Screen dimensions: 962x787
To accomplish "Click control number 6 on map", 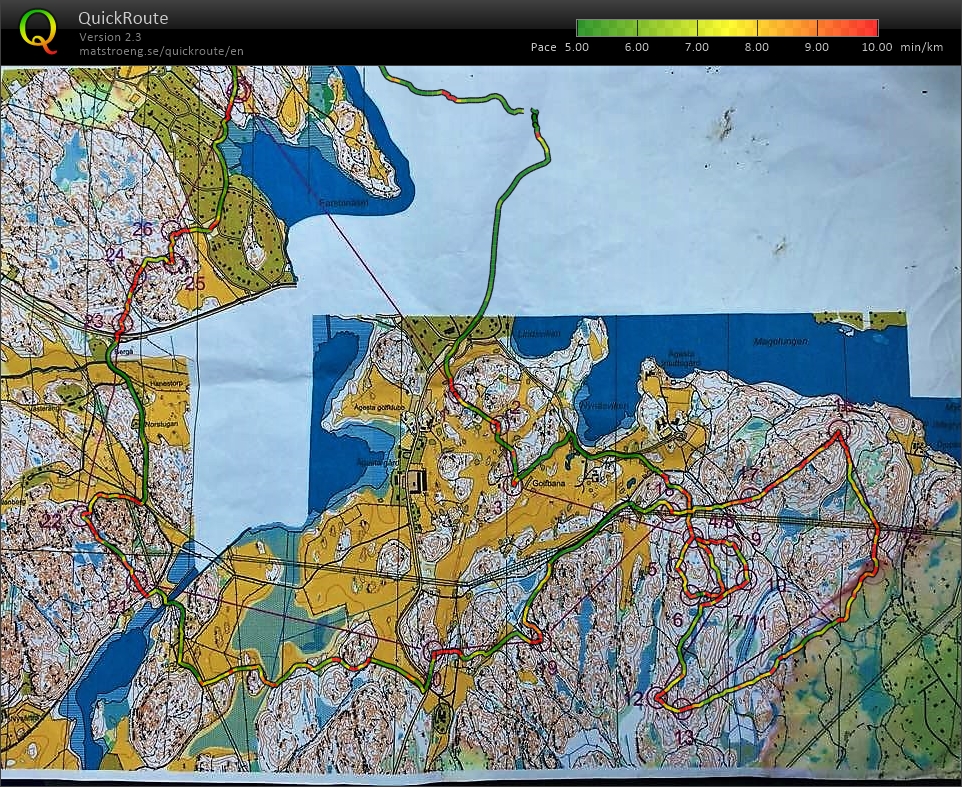I will [677, 620].
